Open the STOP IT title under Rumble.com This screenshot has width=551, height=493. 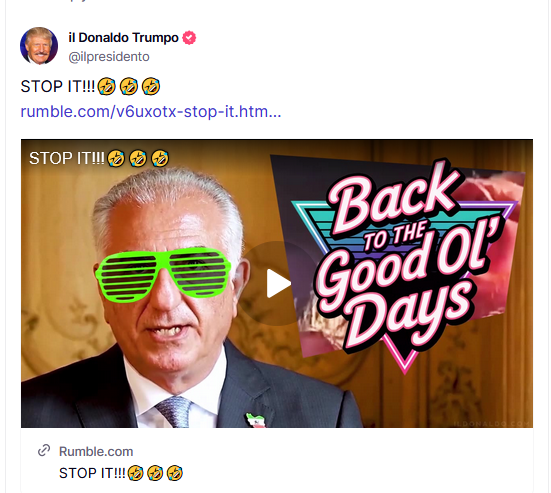coord(121,473)
